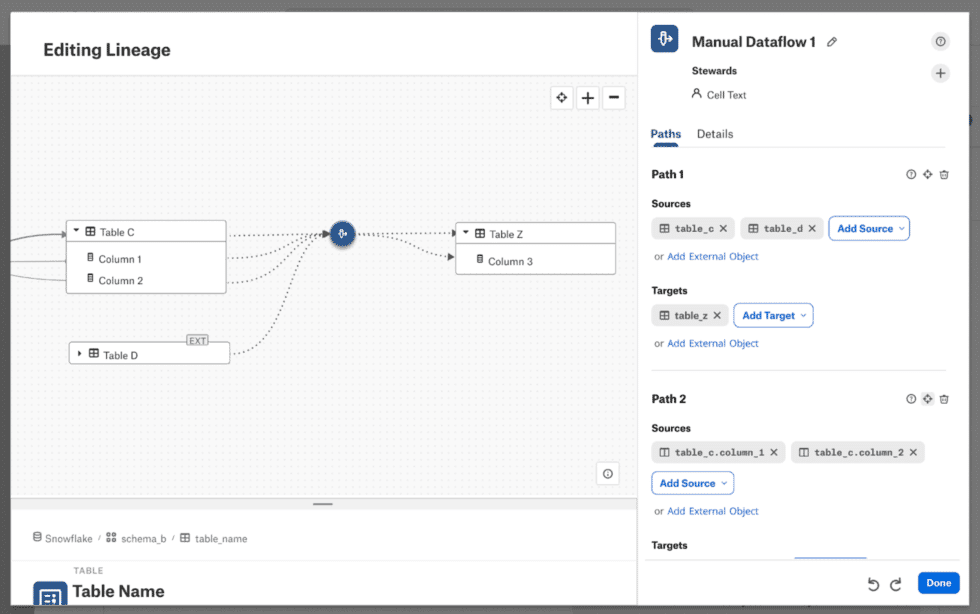Undo the last lineage edit
980x614 pixels.
pos(871,583)
